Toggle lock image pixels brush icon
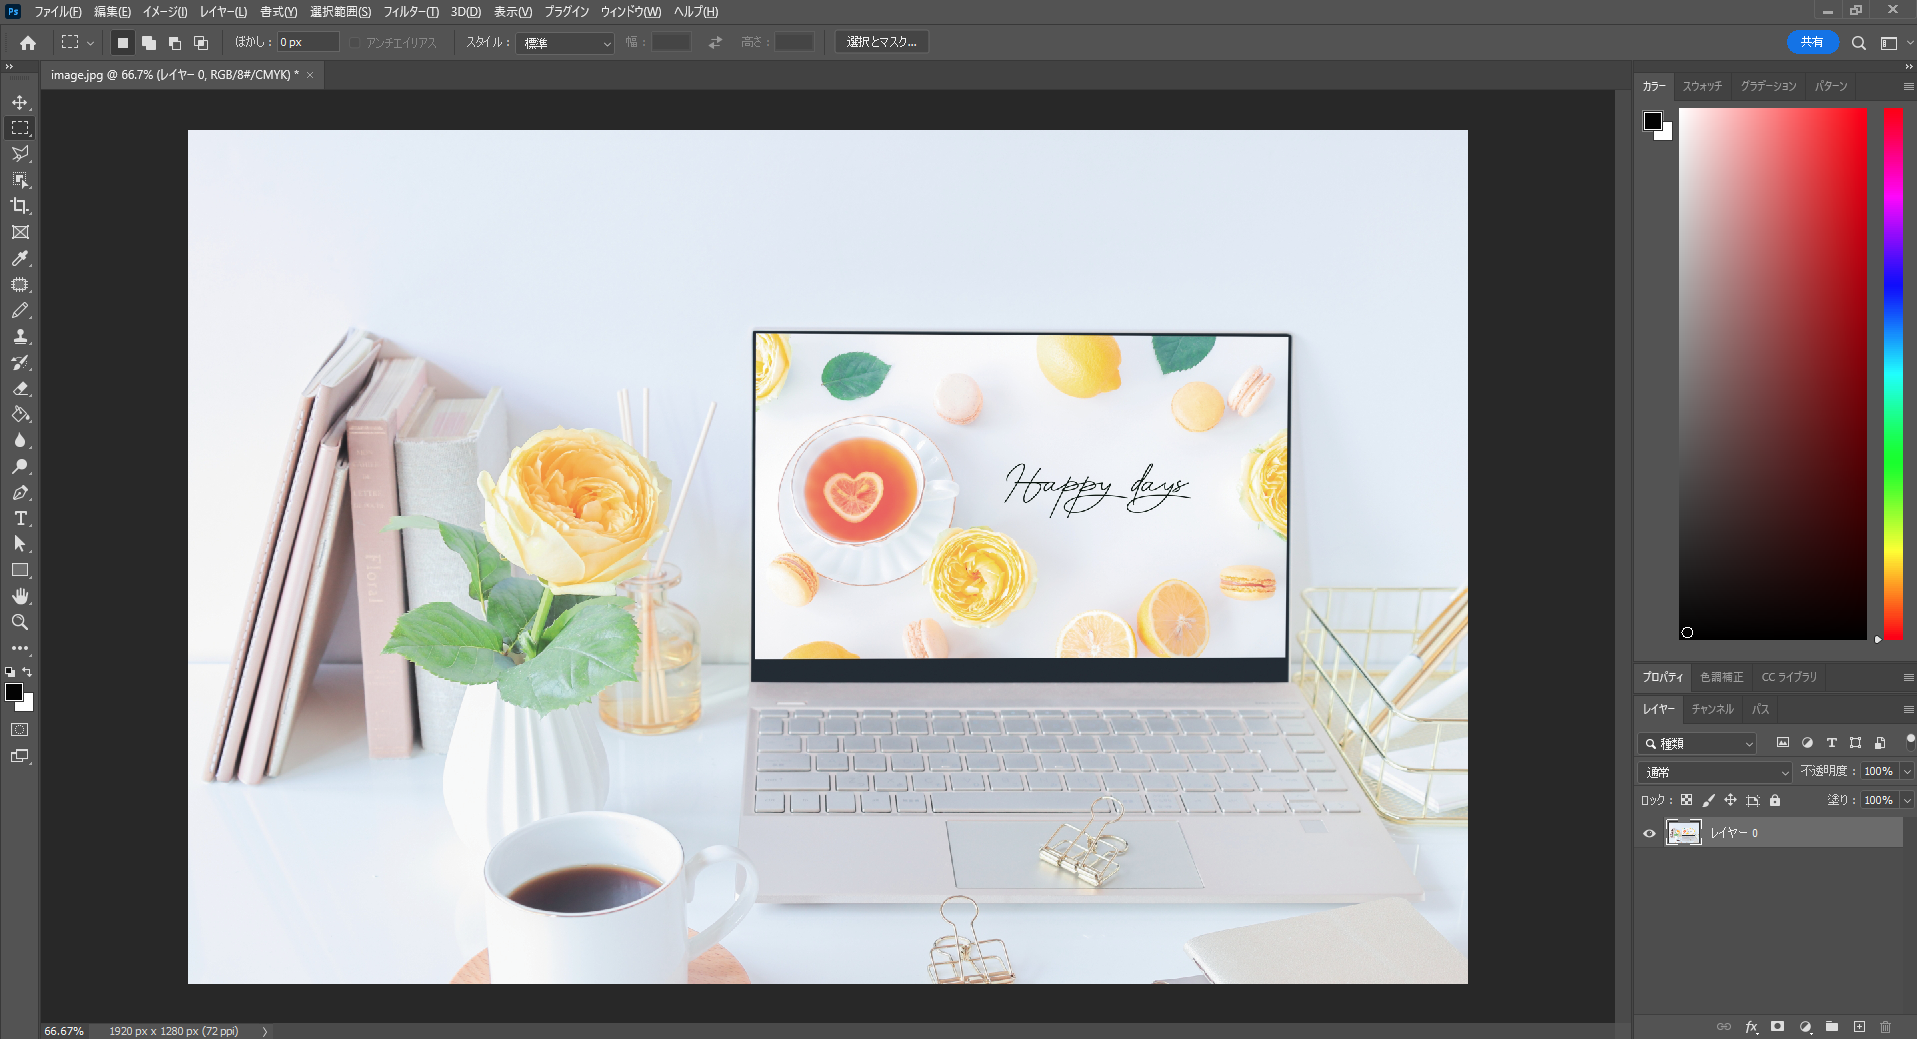The width and height of the screenshot is (1917, 1039). (x=1708, y=800)
